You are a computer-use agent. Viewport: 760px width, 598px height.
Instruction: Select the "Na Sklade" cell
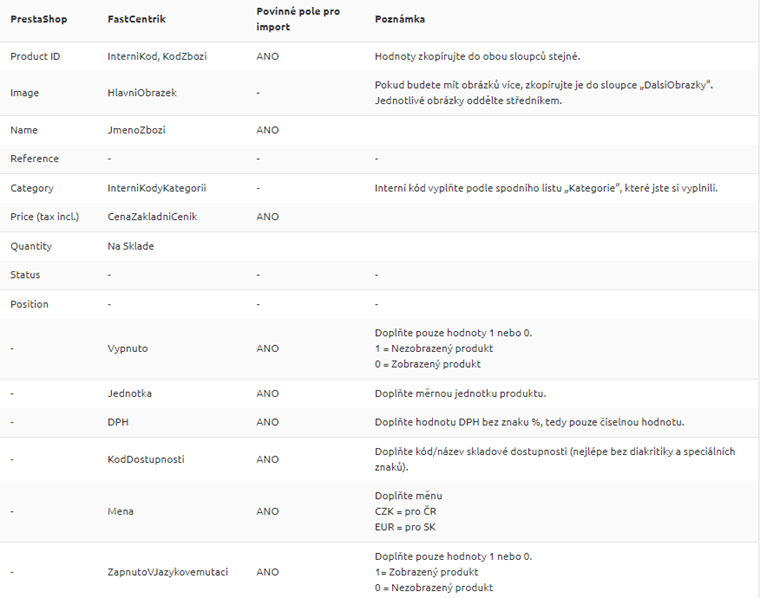[x=131, y=246]
